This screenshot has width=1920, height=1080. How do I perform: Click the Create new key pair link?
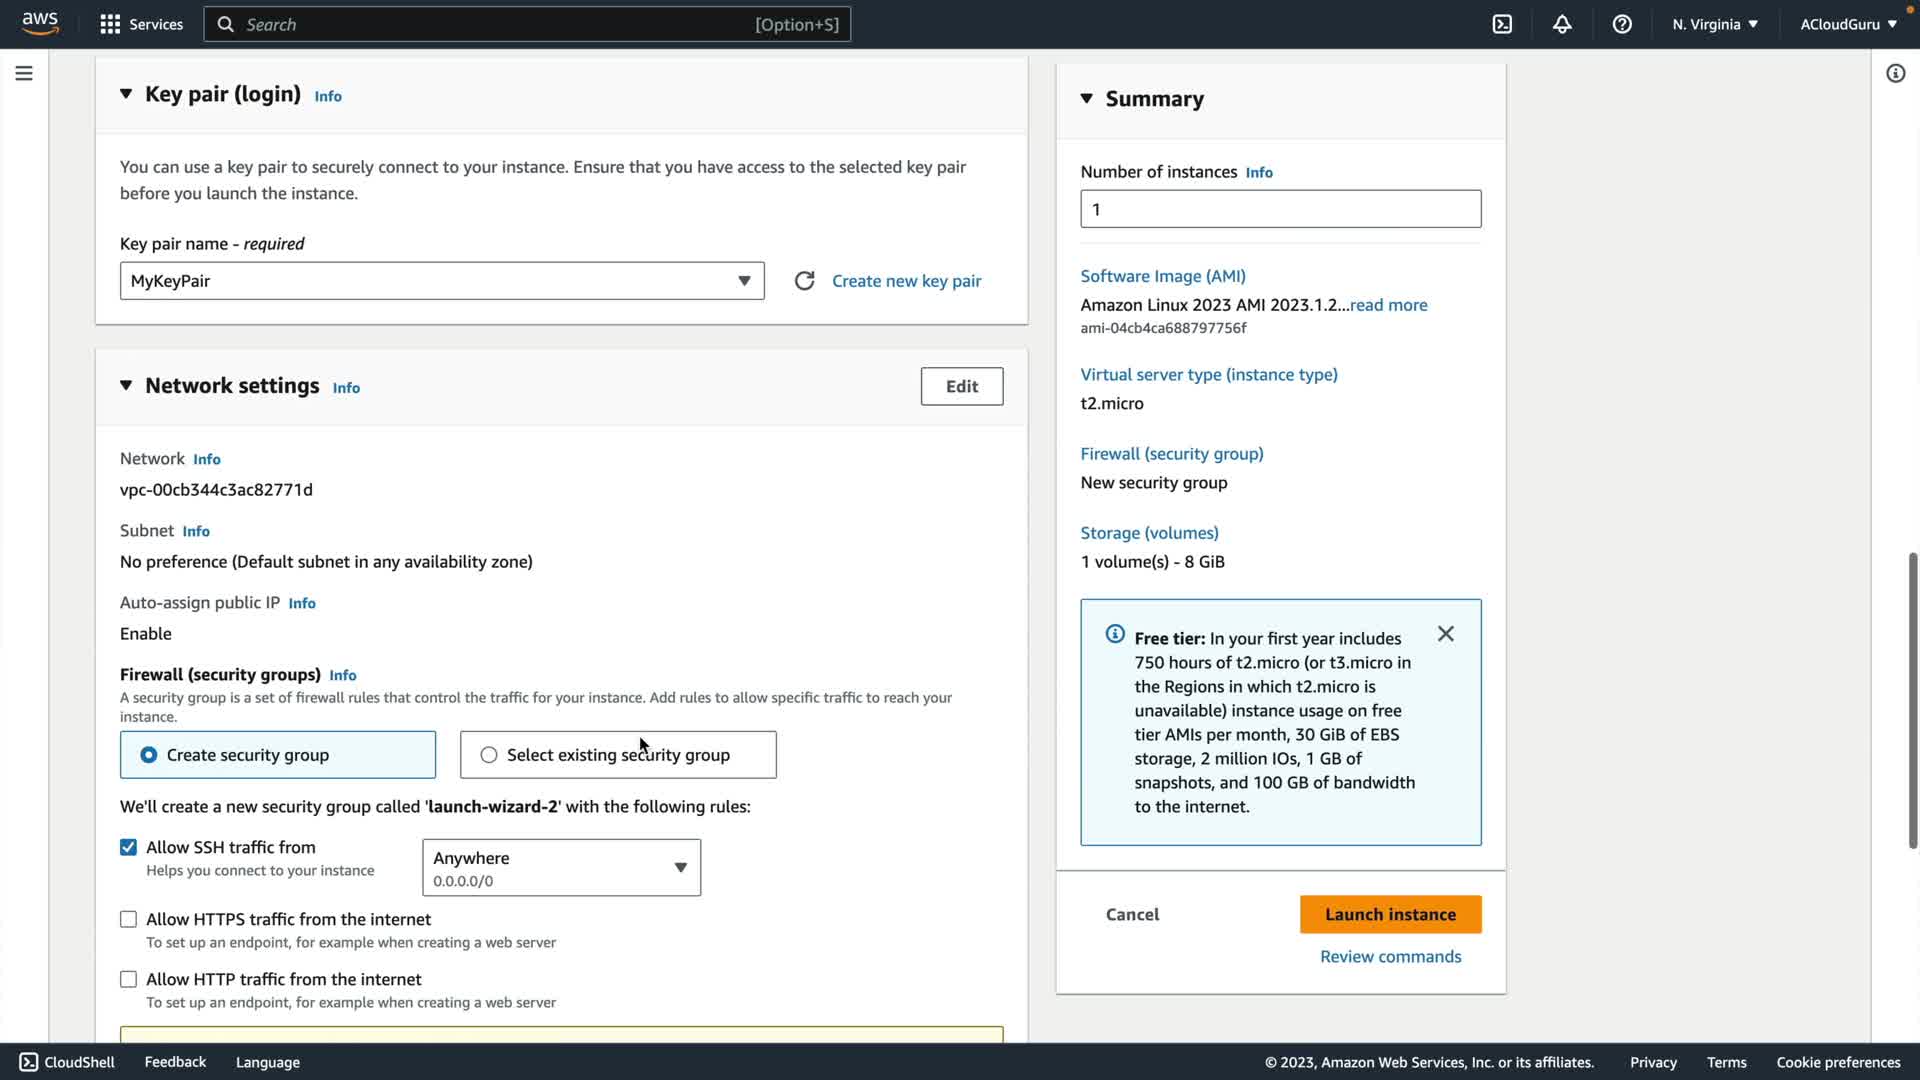coord(906,281)
